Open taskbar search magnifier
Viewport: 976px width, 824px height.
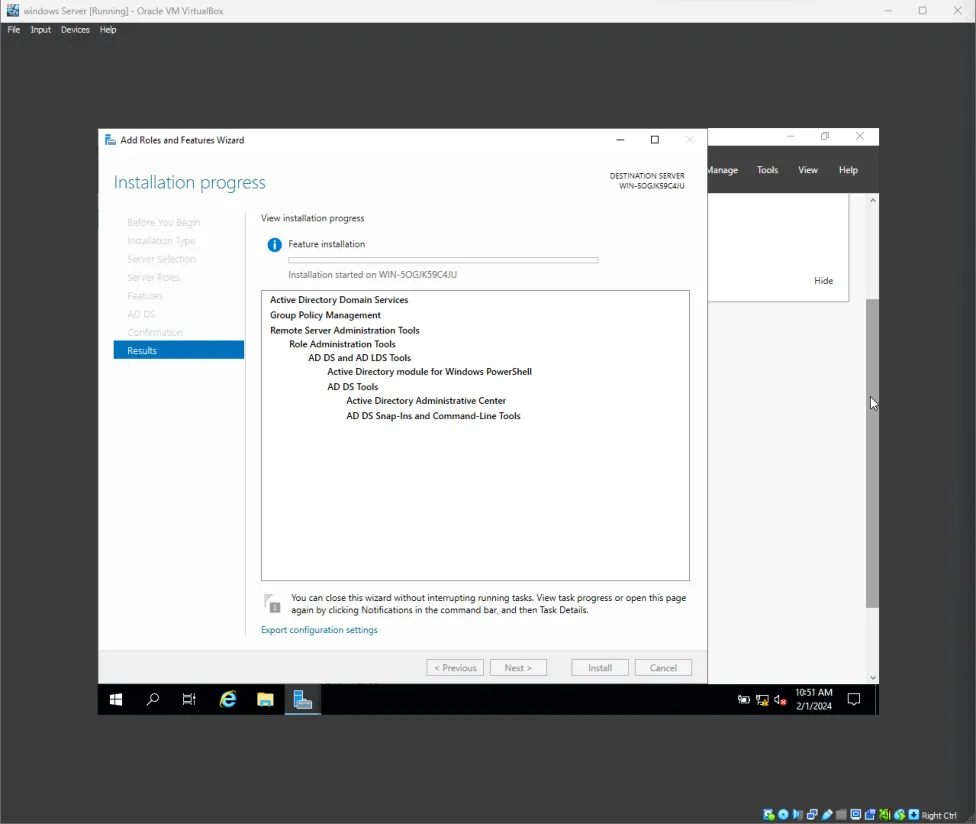tap(152, 700)
